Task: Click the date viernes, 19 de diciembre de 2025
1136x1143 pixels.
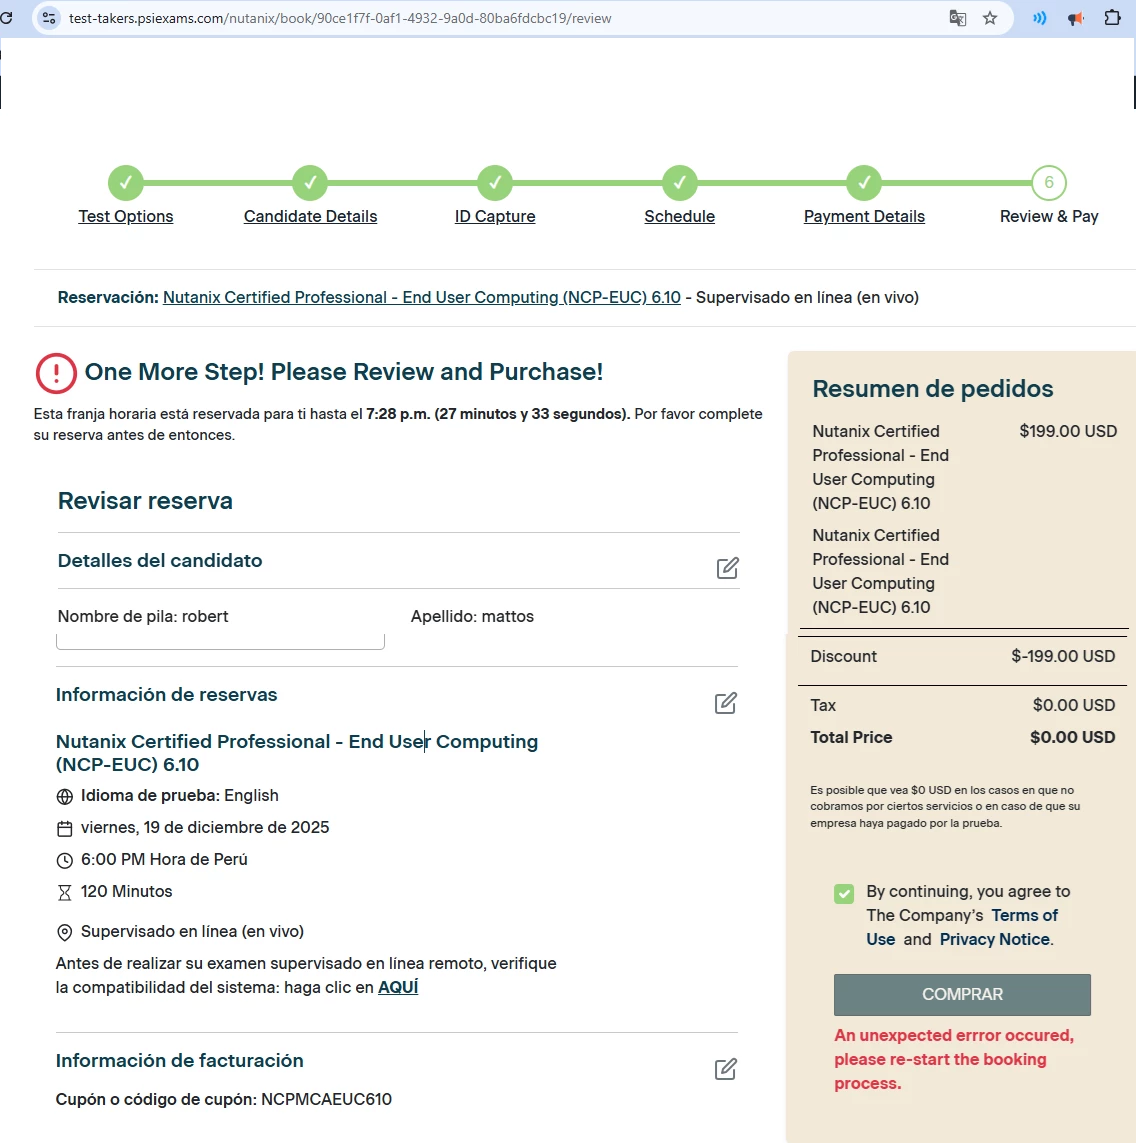Action: 205,827
